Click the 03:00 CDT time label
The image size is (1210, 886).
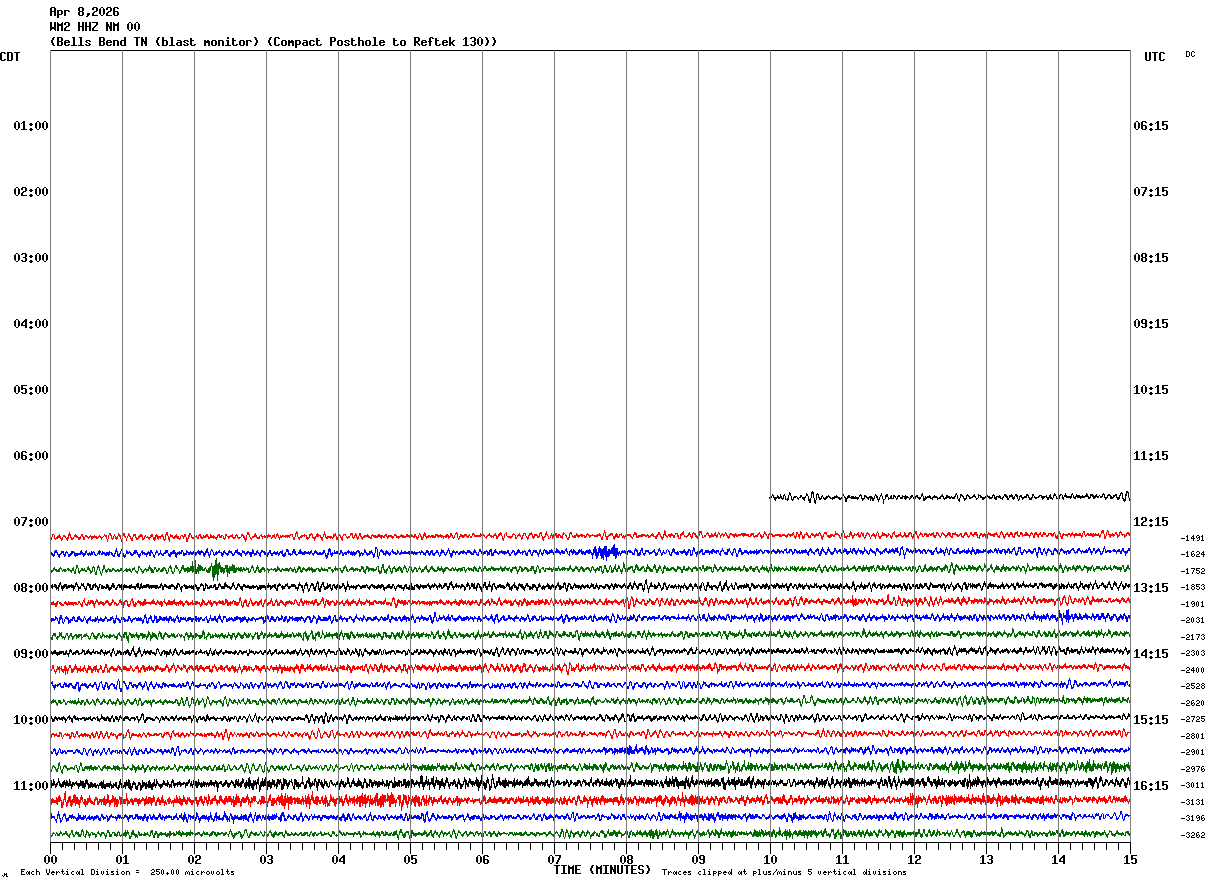pos(31,258)
